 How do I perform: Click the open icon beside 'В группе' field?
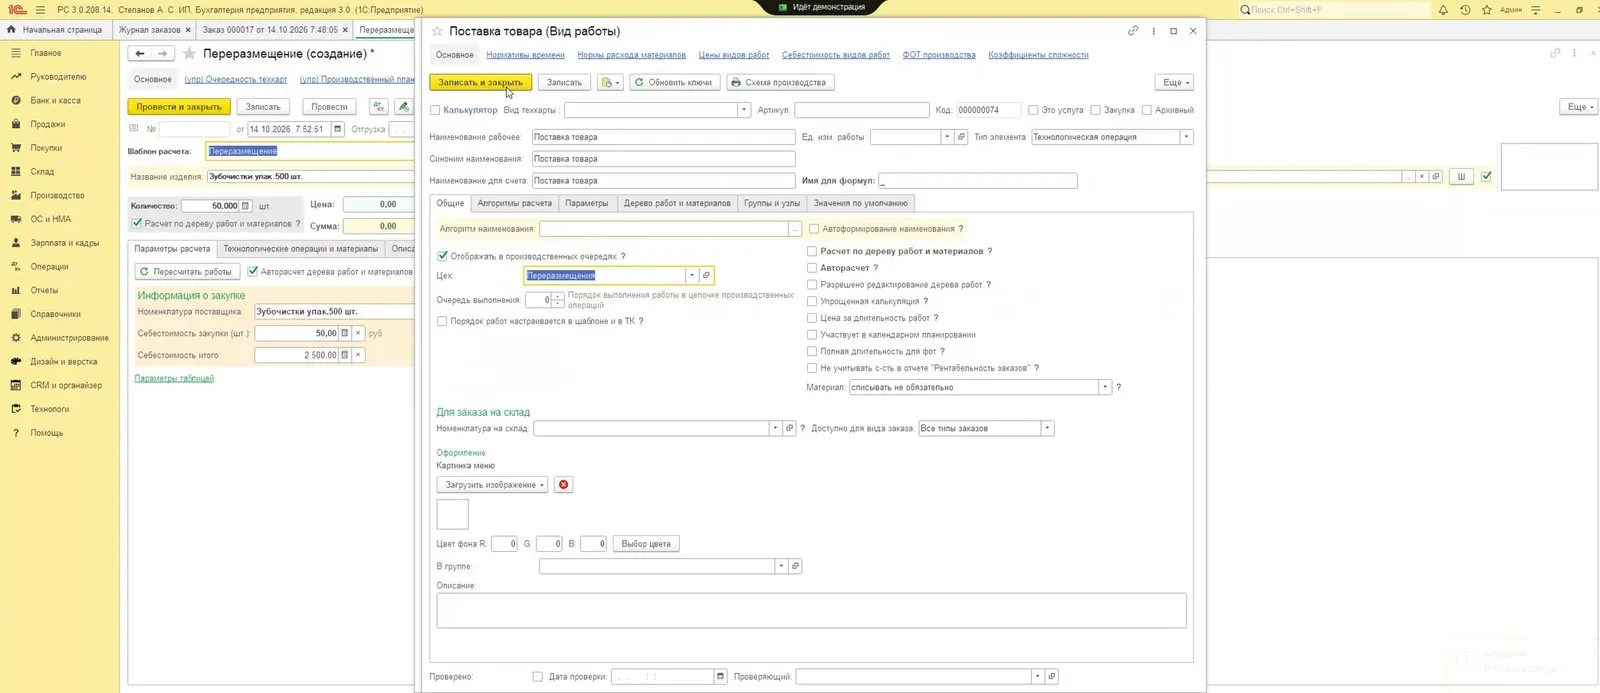click(x=795, y=566)
